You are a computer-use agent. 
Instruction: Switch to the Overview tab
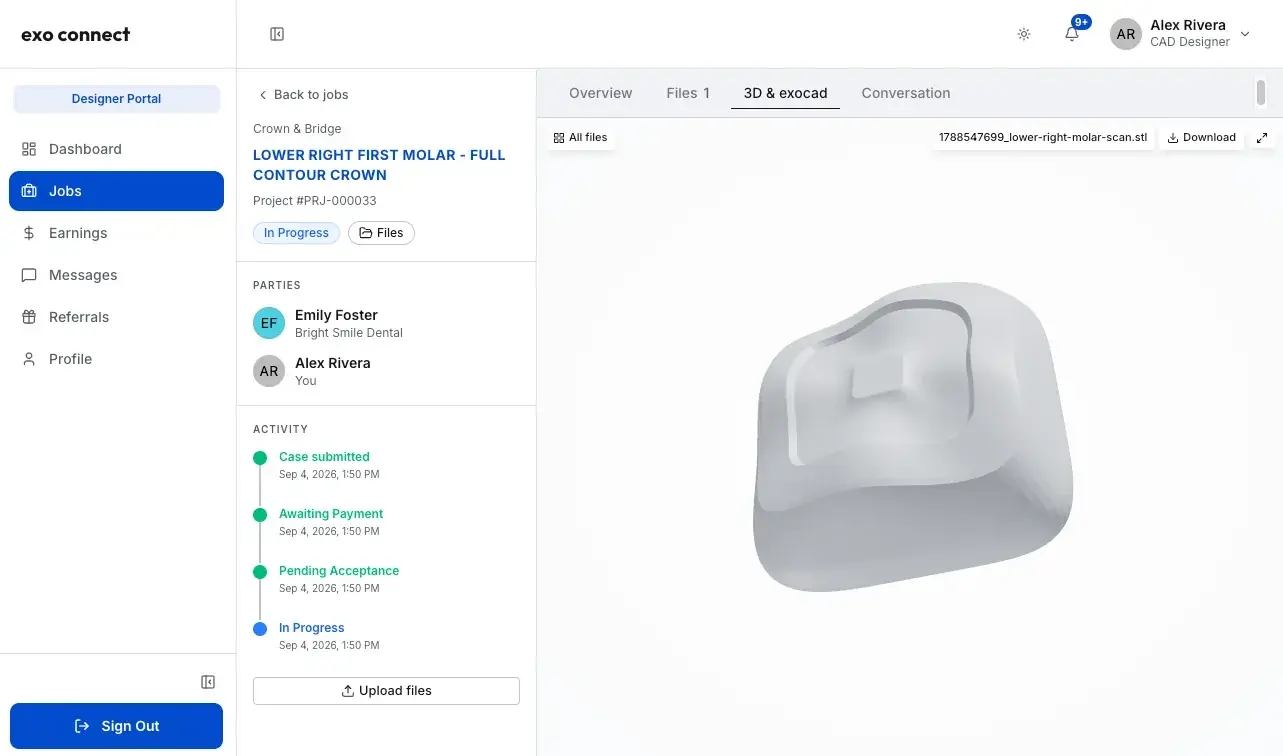tap(600, 93)
